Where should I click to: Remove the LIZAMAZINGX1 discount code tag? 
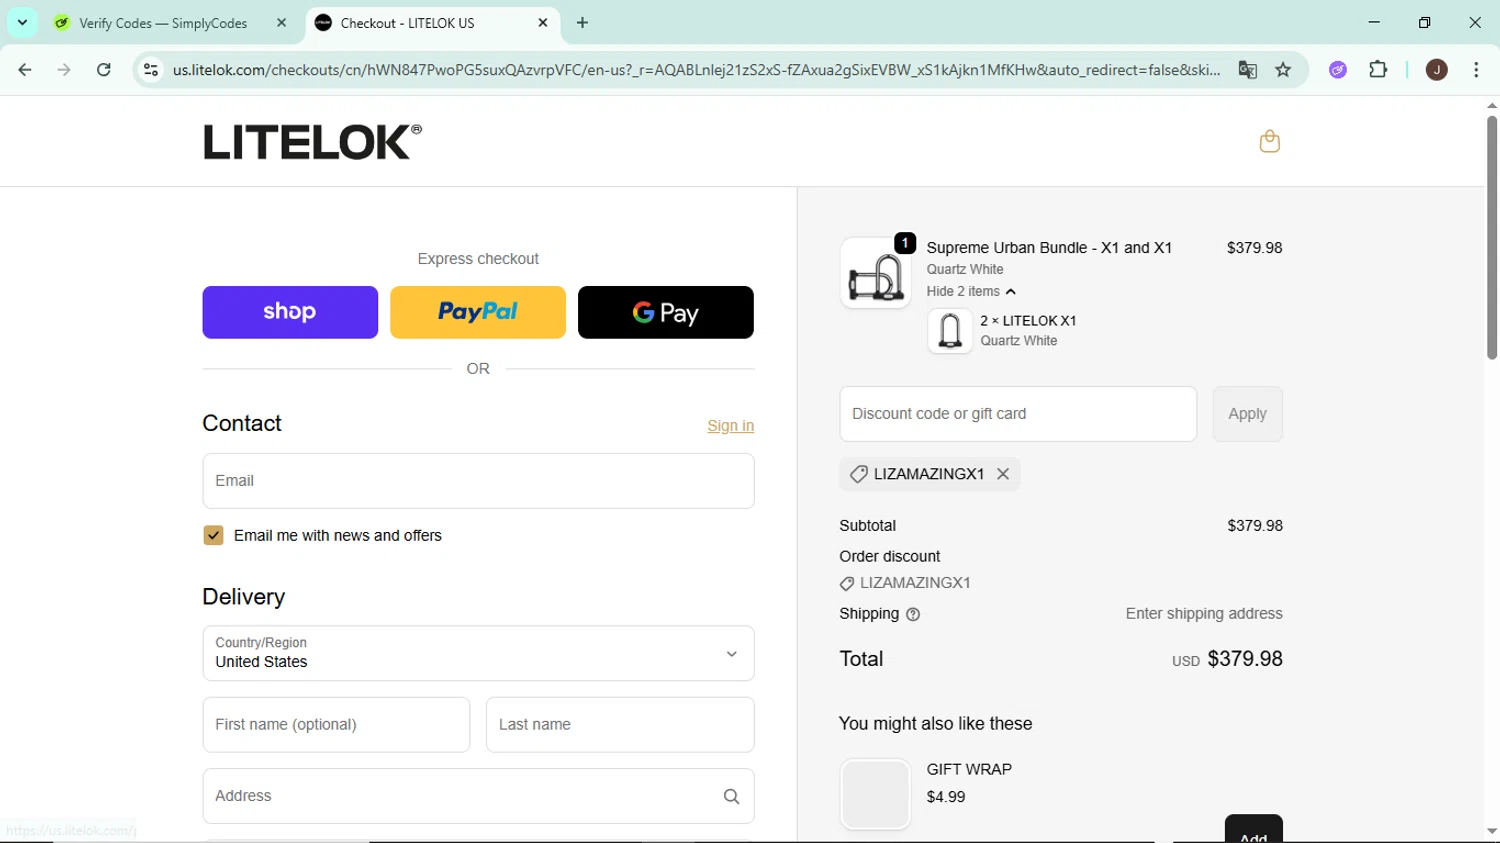tap(1003, 474)
